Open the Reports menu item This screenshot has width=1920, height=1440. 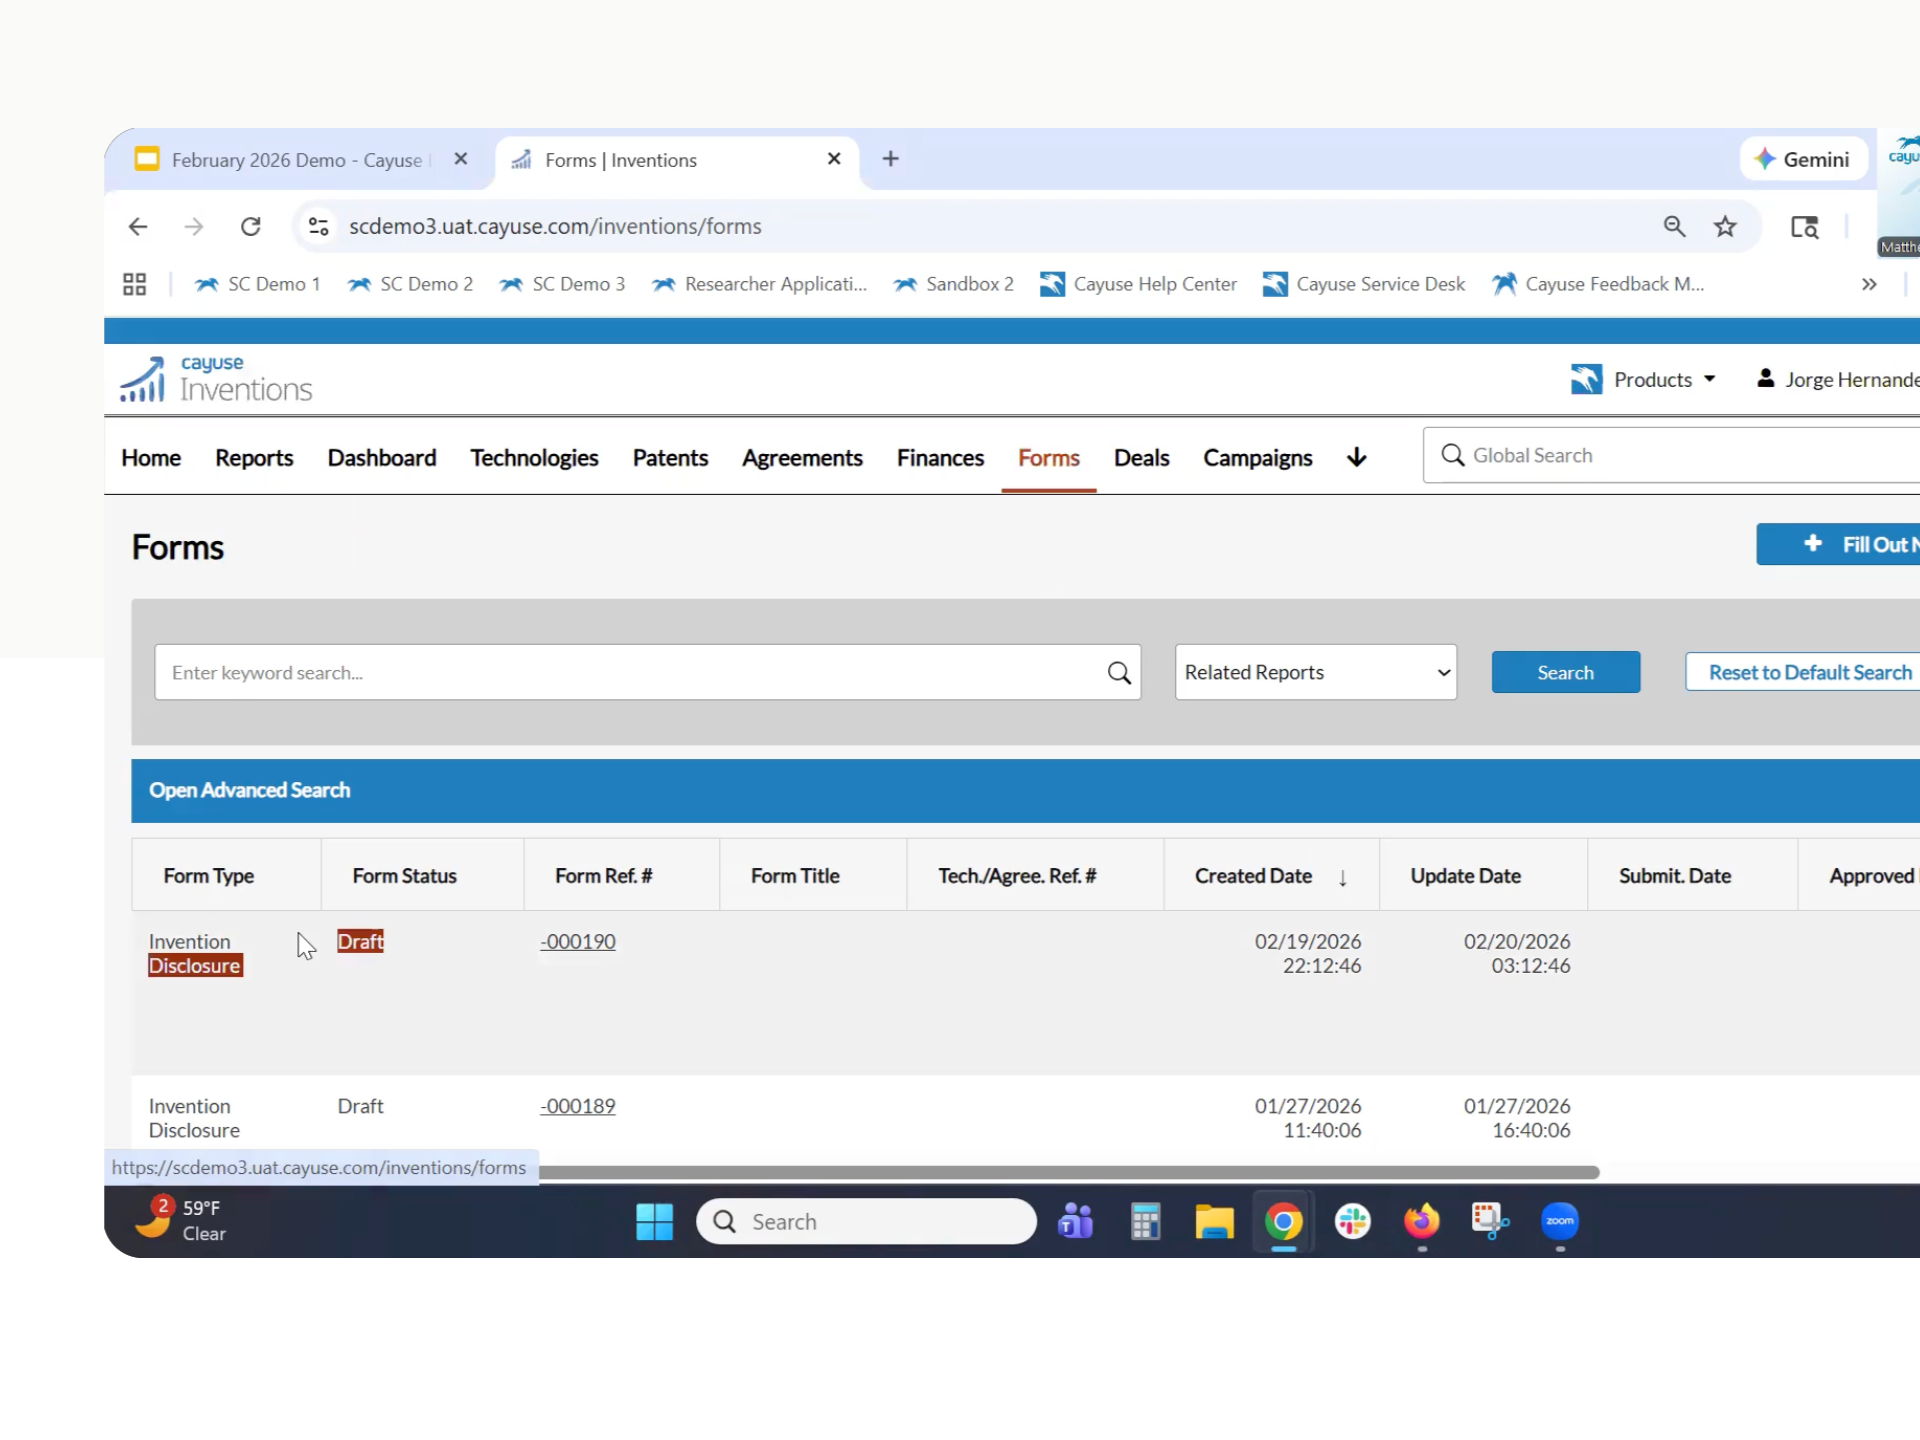[x=254, y=458]
